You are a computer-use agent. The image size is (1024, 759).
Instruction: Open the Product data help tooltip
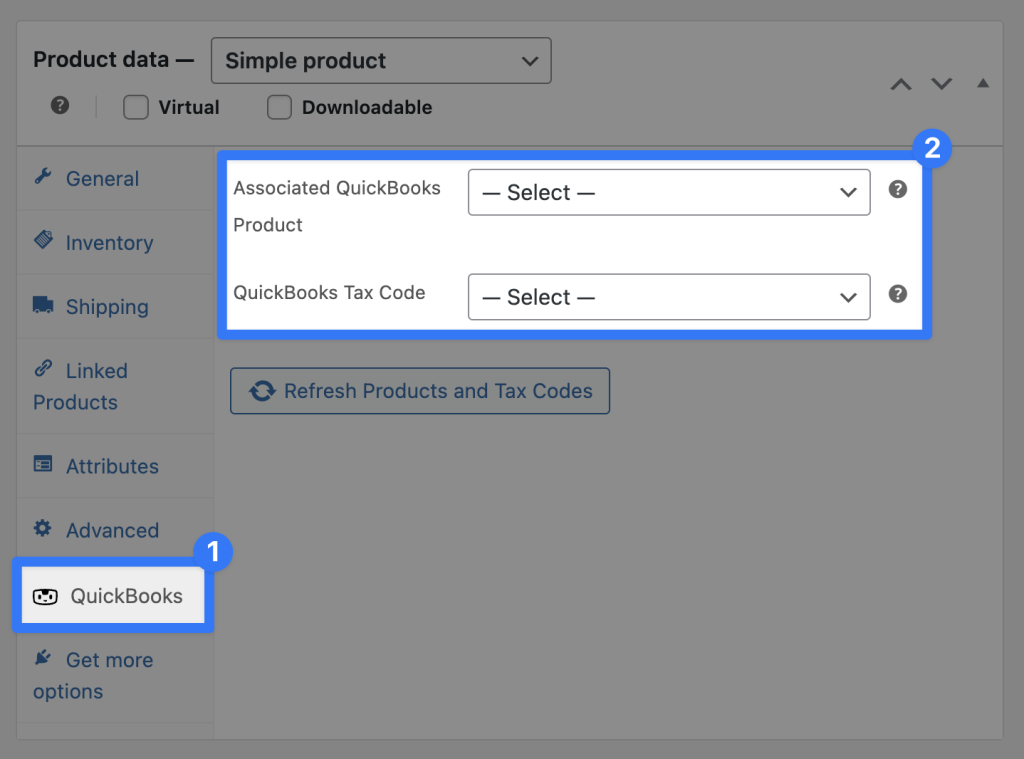pyautogui.click(x=59, y=107)
